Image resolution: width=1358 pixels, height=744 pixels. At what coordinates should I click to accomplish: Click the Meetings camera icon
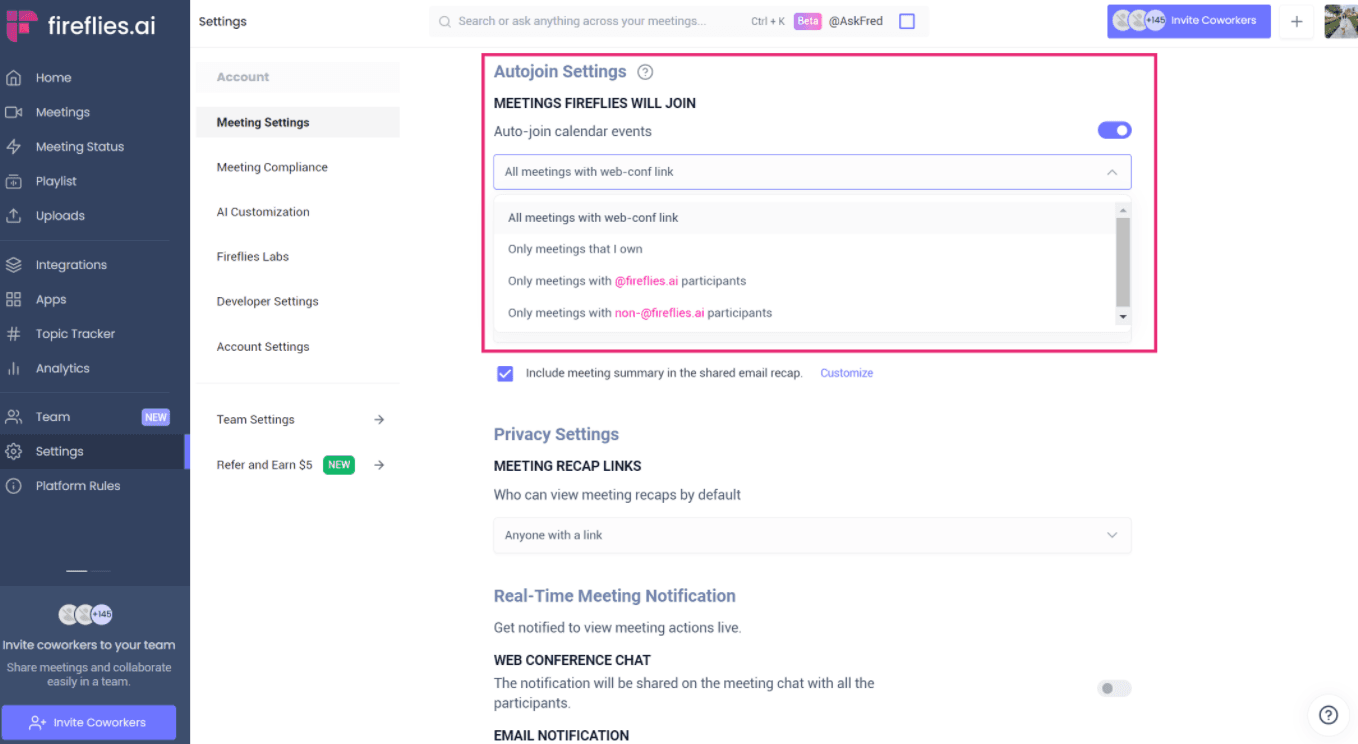coord(14,112)
